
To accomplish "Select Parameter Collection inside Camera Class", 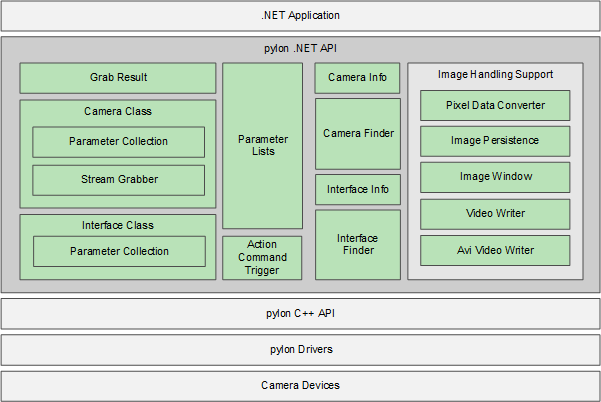I will pyautogui.click(x=118, y=142).
